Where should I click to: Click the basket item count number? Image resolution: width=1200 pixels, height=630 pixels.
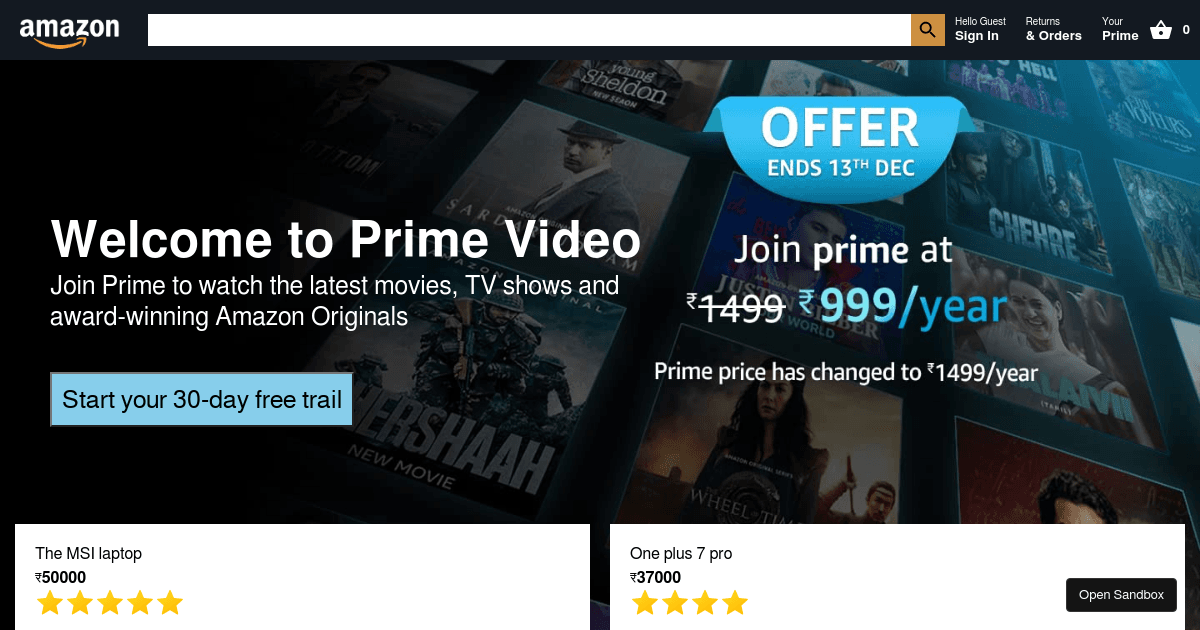[x=1186, y=30]
